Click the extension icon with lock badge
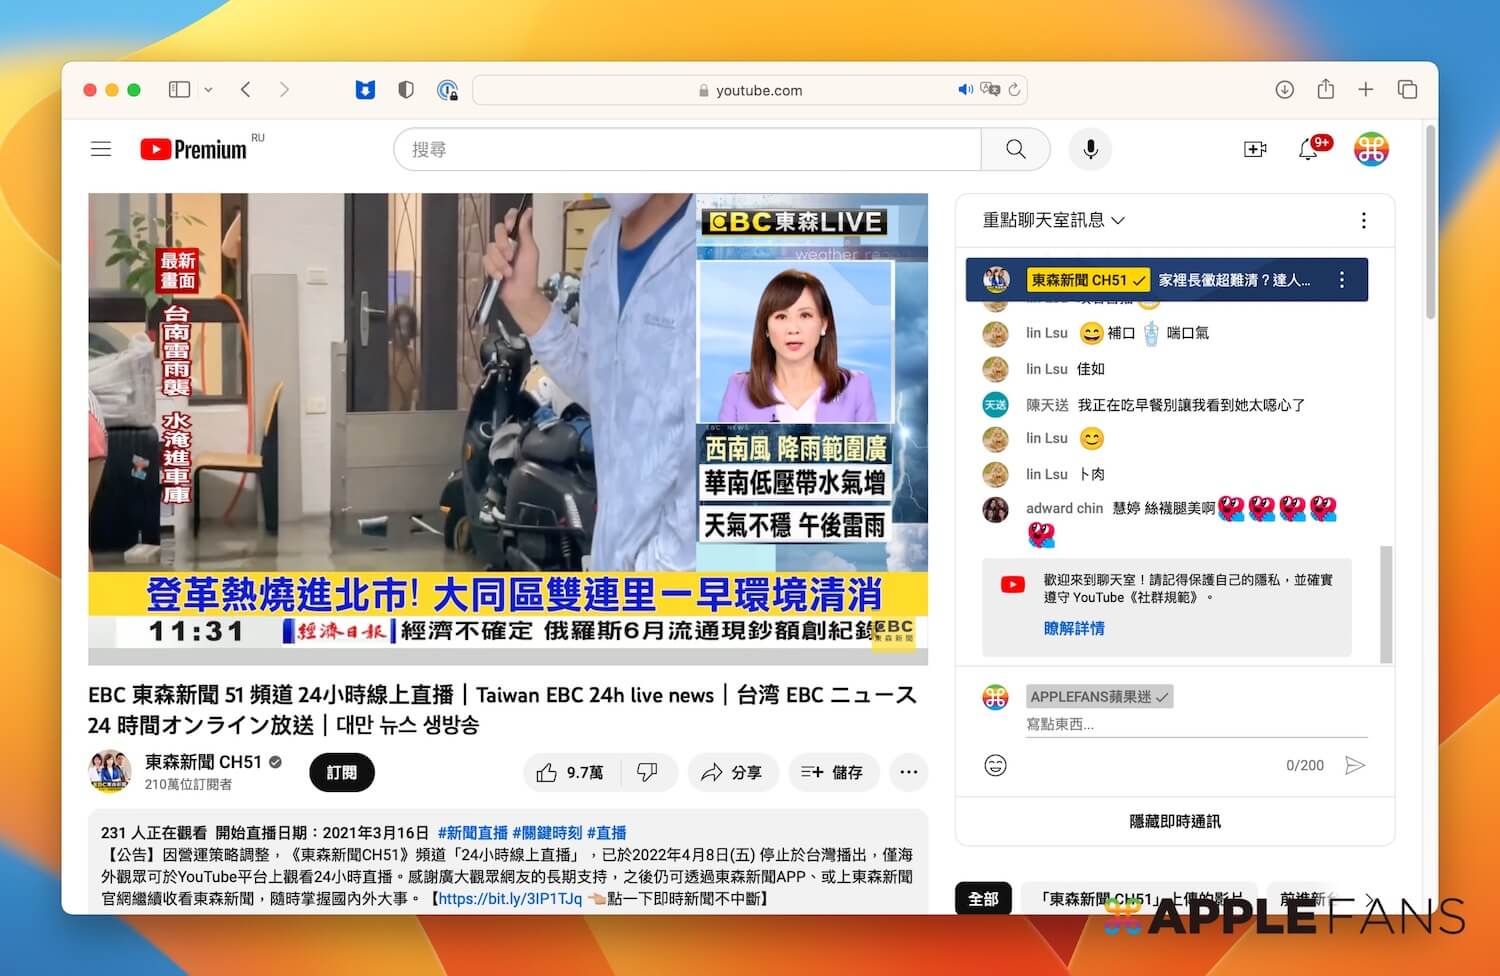 (447, 90)
